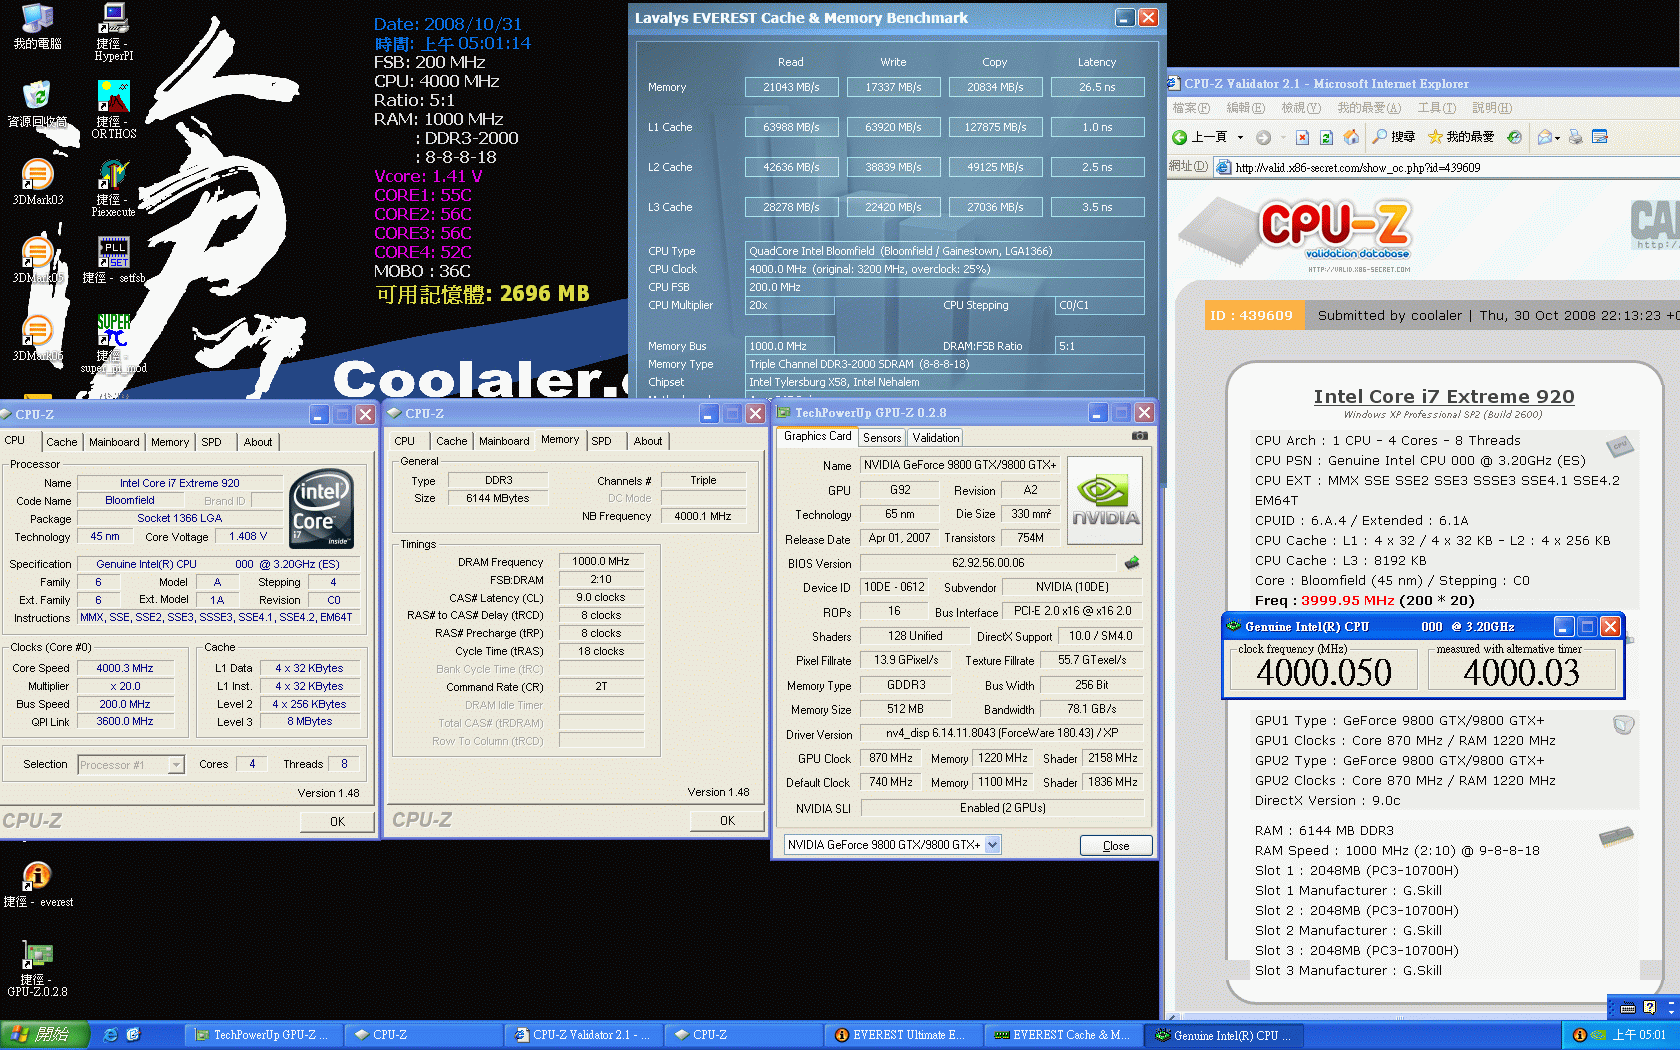Open the IE 工具(T) menu
Image resolution: width=1680 pixels, height=1050 pixels.
(1436, 108)
